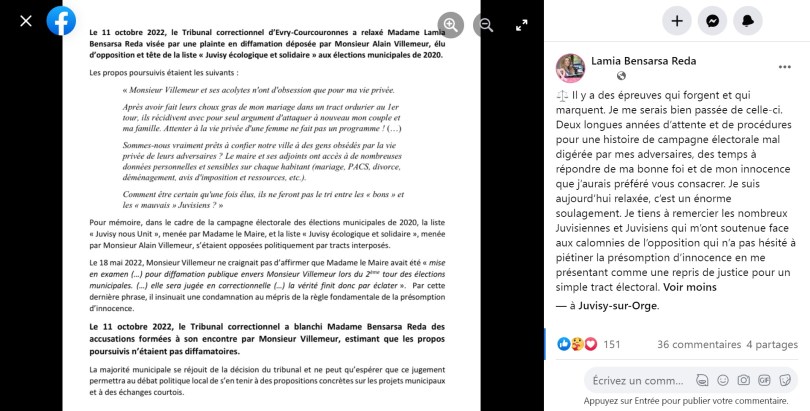Open Messenger chats
810x411 pixels.
point(712,21)
